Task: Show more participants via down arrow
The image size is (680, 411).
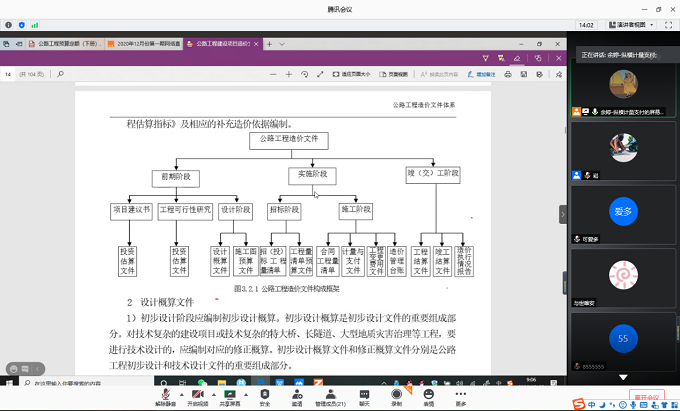Action: point(623,378)
